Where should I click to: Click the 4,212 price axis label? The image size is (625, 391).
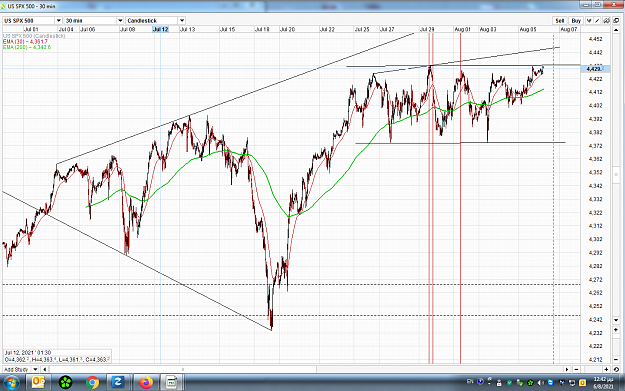pyautogui.click(x=595, y=360)
